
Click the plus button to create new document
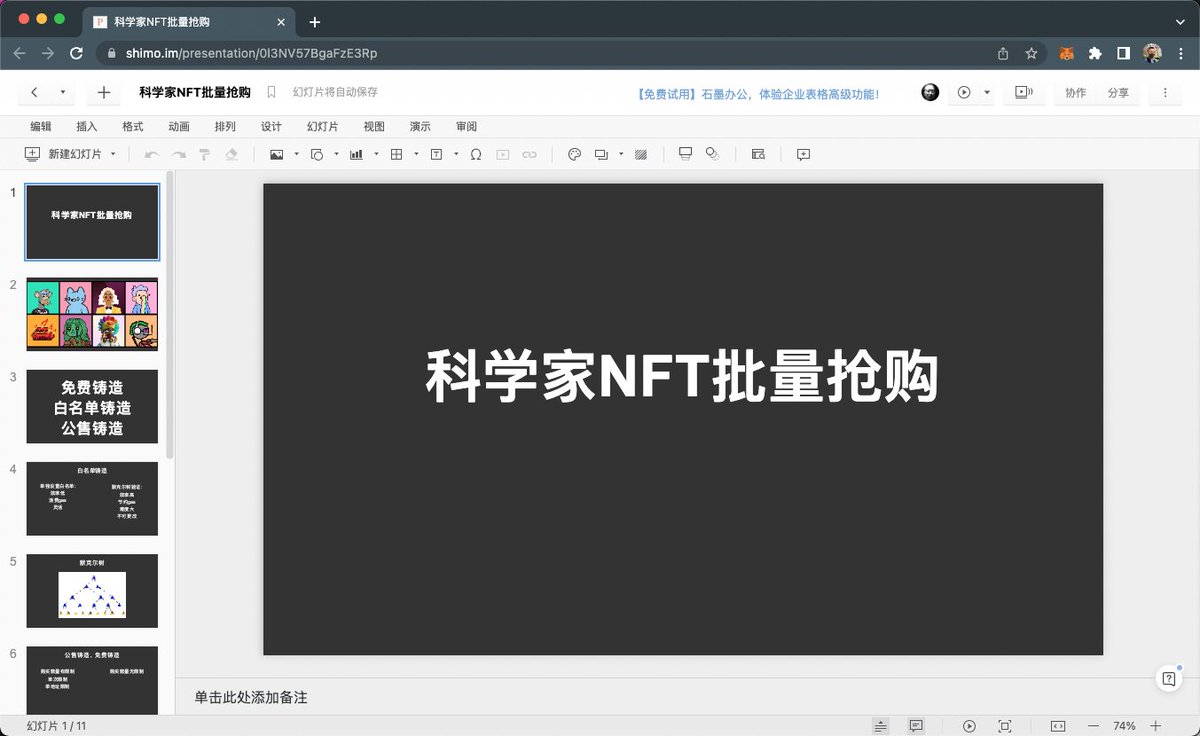point(104,92)
